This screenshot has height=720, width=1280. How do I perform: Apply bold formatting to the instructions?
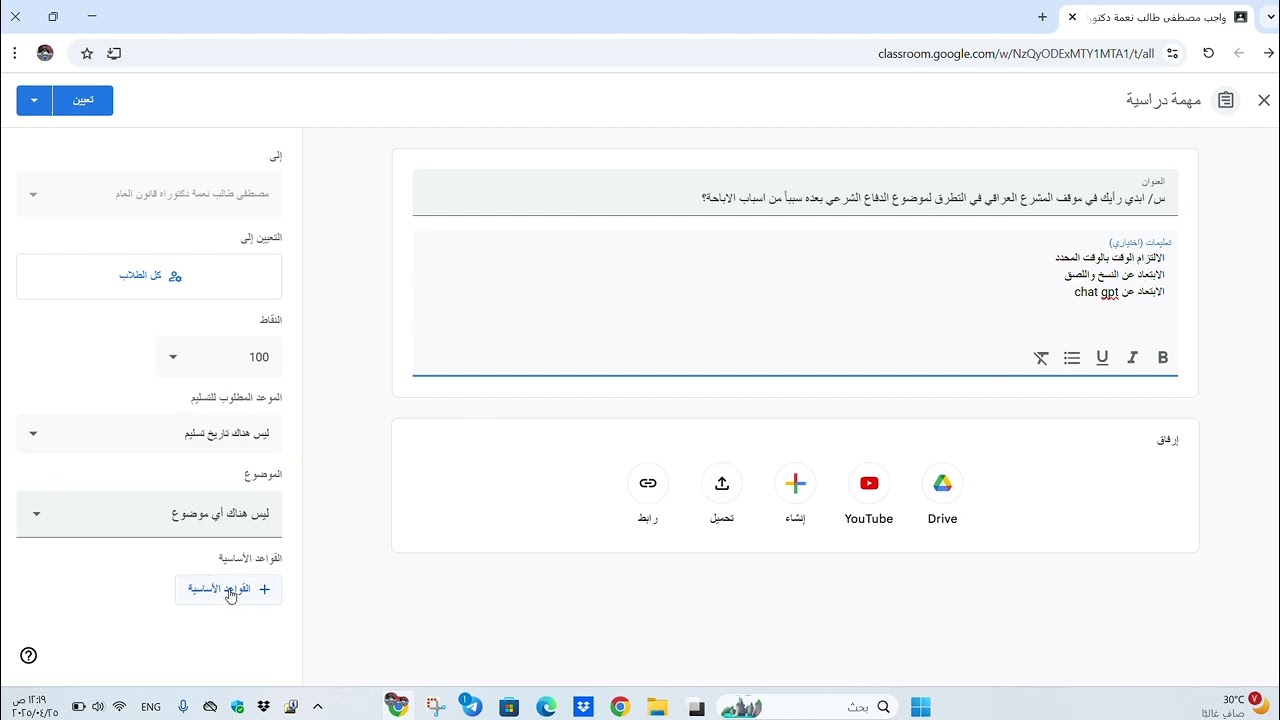click(x=1163, y=358)
